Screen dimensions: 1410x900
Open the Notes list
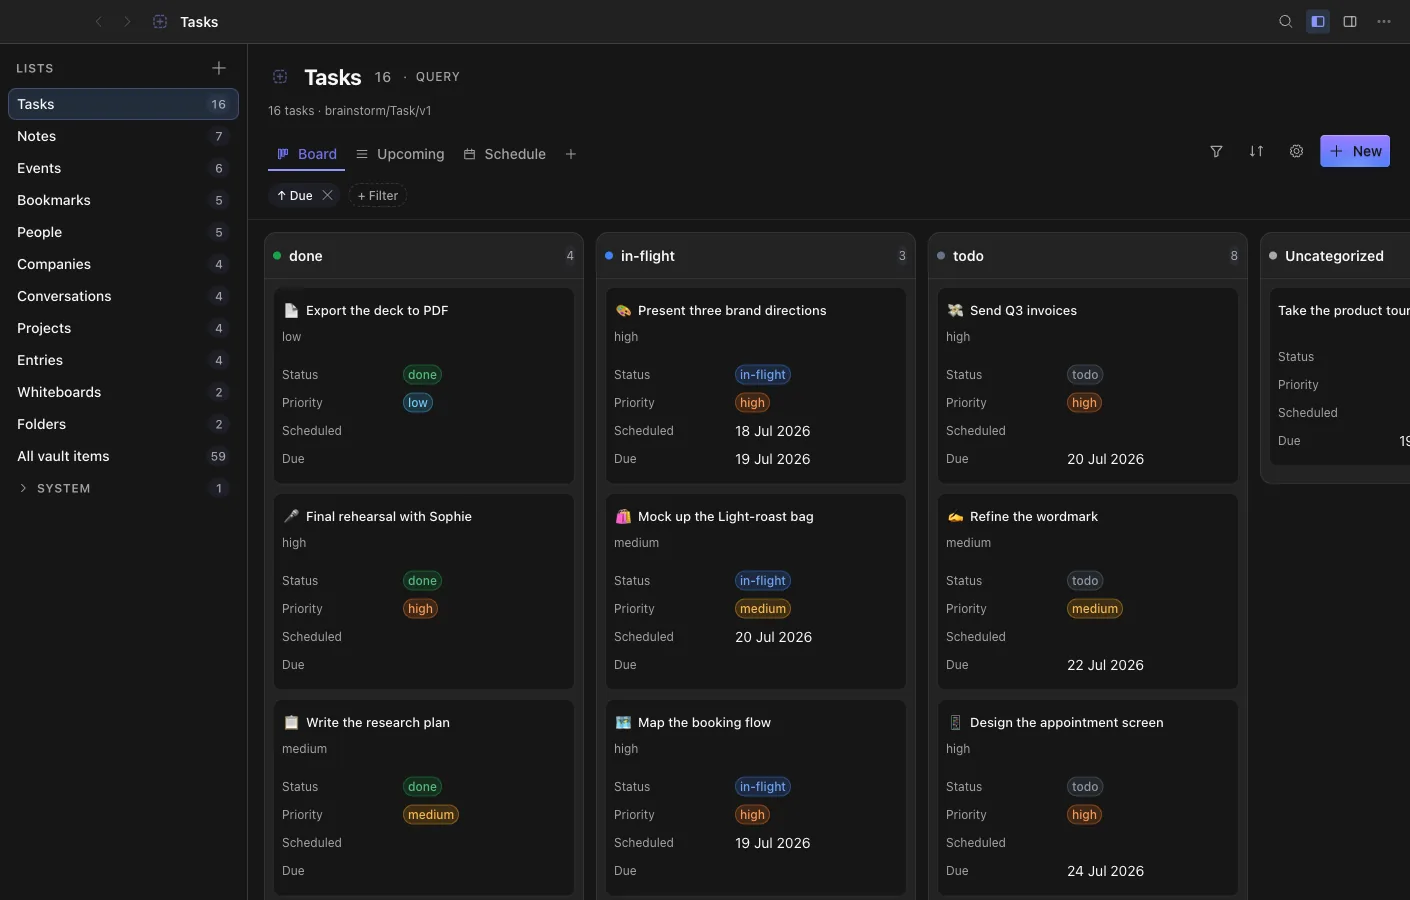pos(123,136)
